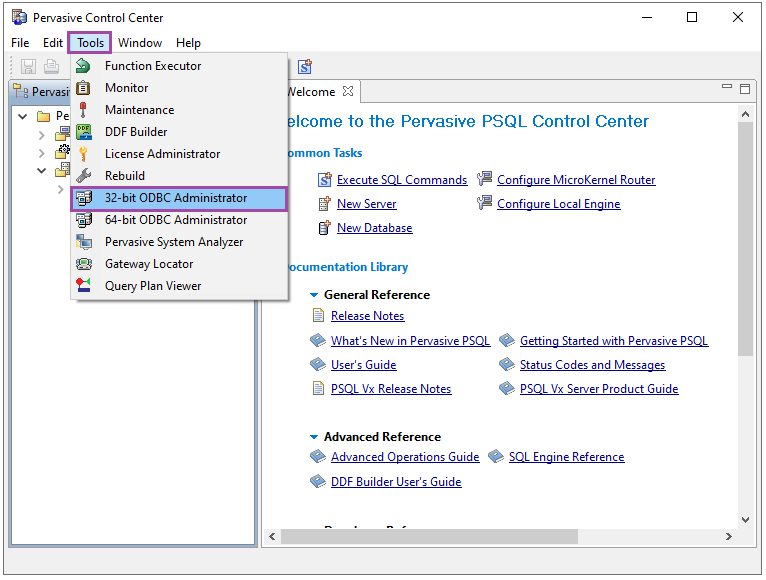This screenshot has height=580, width=766.
Task: Open the Execute SQL Commands link
Action: [402, 180]
